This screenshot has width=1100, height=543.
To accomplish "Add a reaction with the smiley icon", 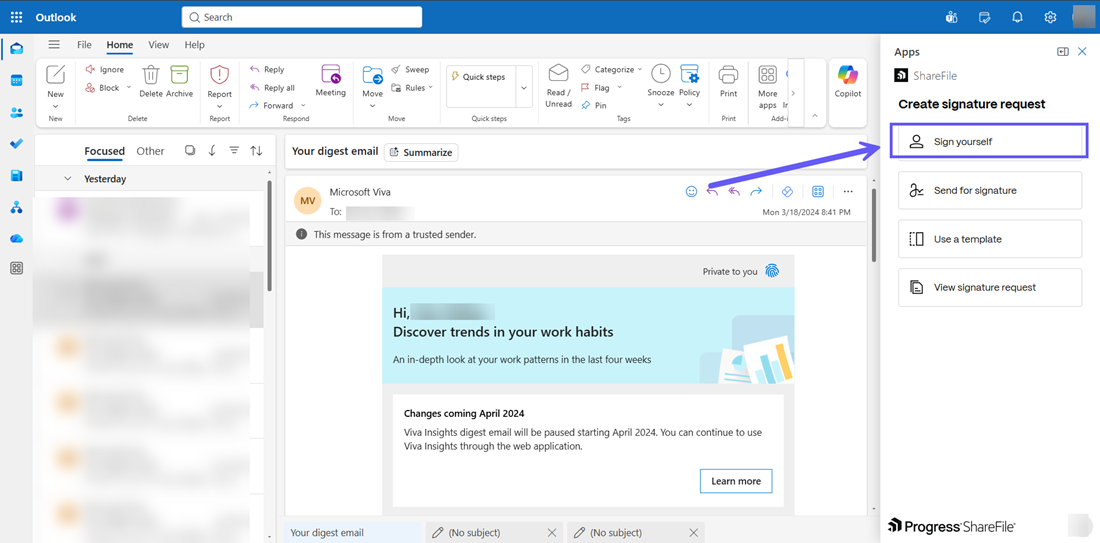I will (x=691, y=192).
